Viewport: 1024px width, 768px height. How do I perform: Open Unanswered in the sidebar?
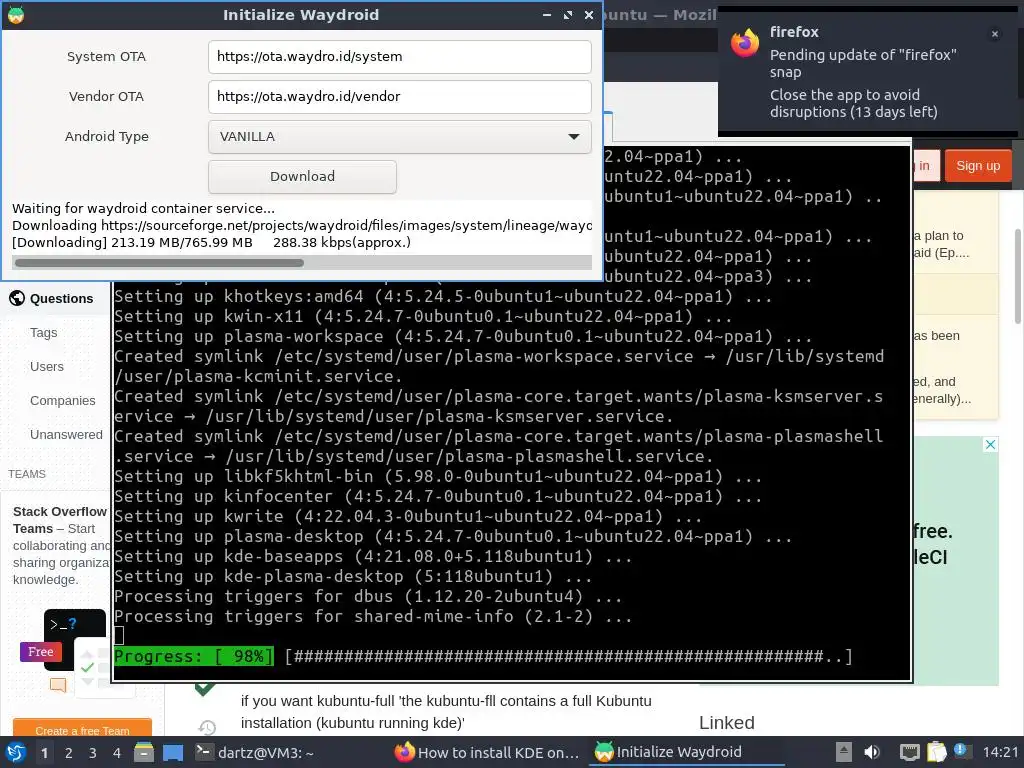point(66,434)
